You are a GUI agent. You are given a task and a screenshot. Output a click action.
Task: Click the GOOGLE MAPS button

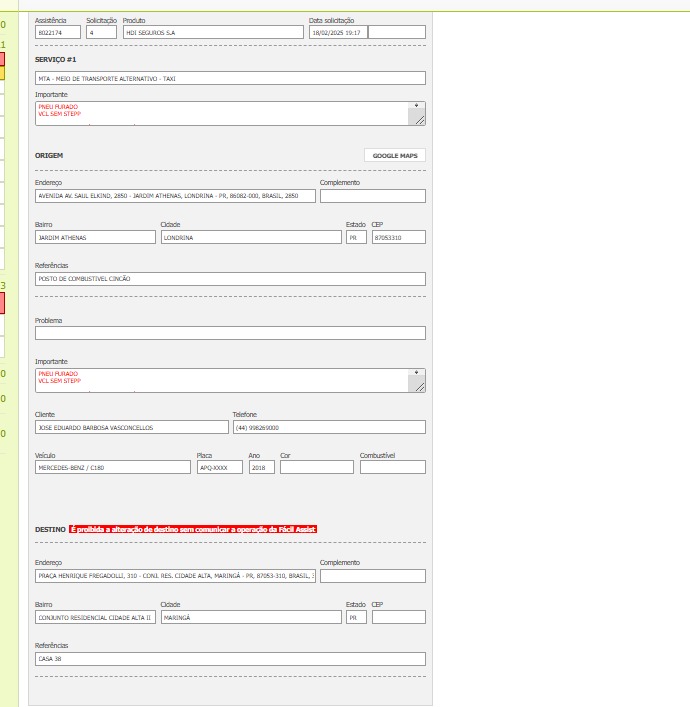[394, 156]
